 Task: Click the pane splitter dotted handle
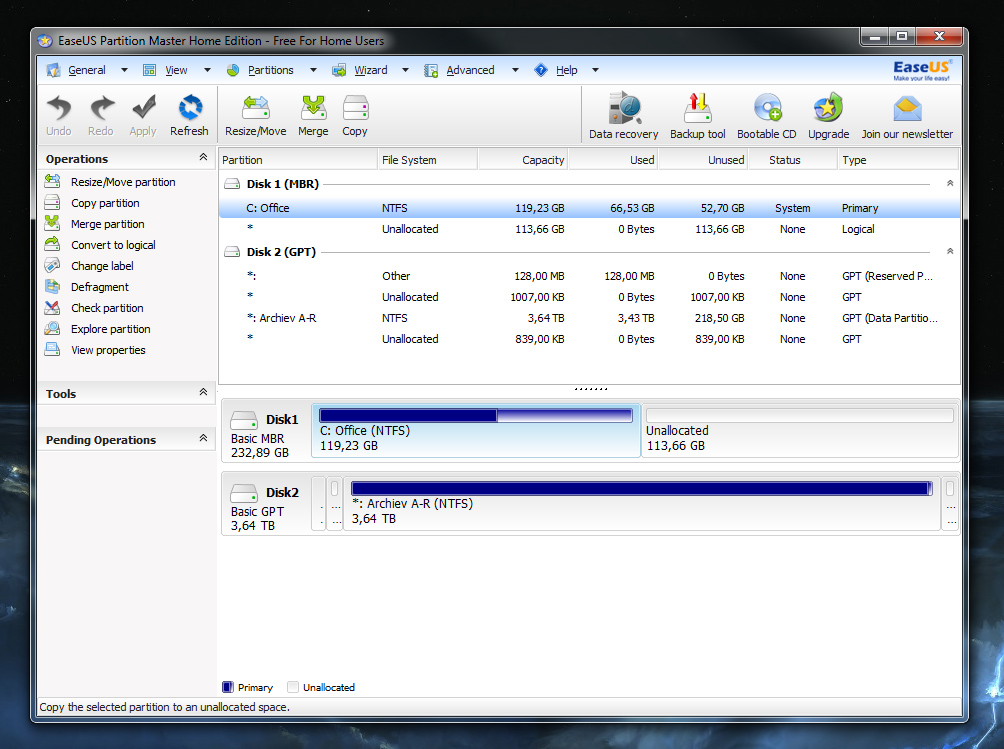click(591, 389)
